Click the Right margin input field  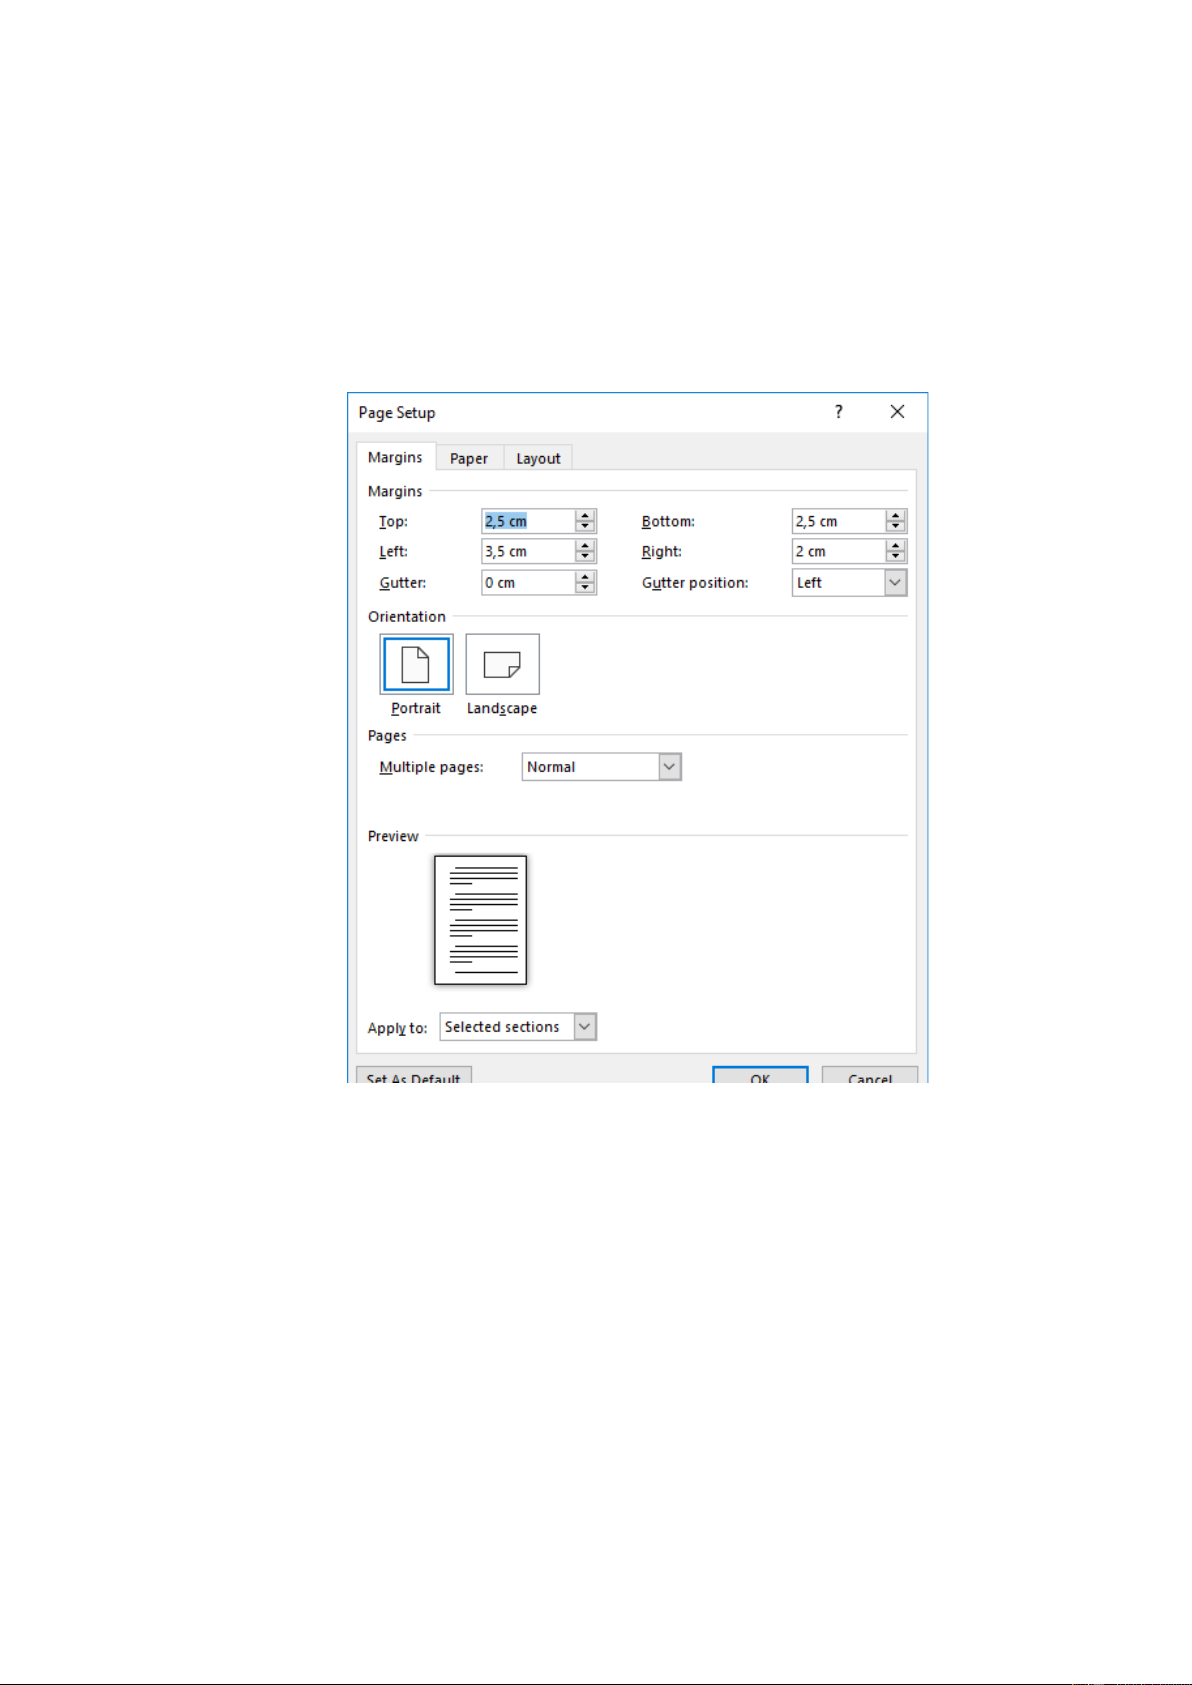click(x=838, y=551)
